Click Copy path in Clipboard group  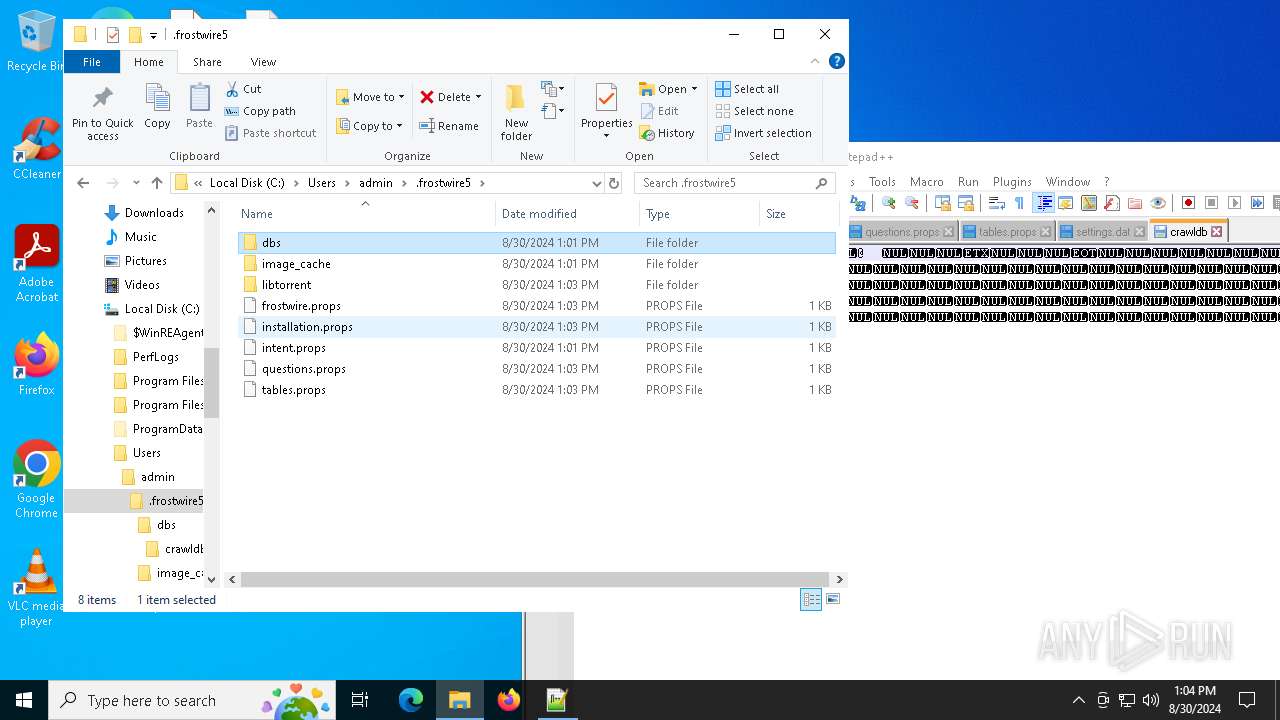tap(260, 111)
